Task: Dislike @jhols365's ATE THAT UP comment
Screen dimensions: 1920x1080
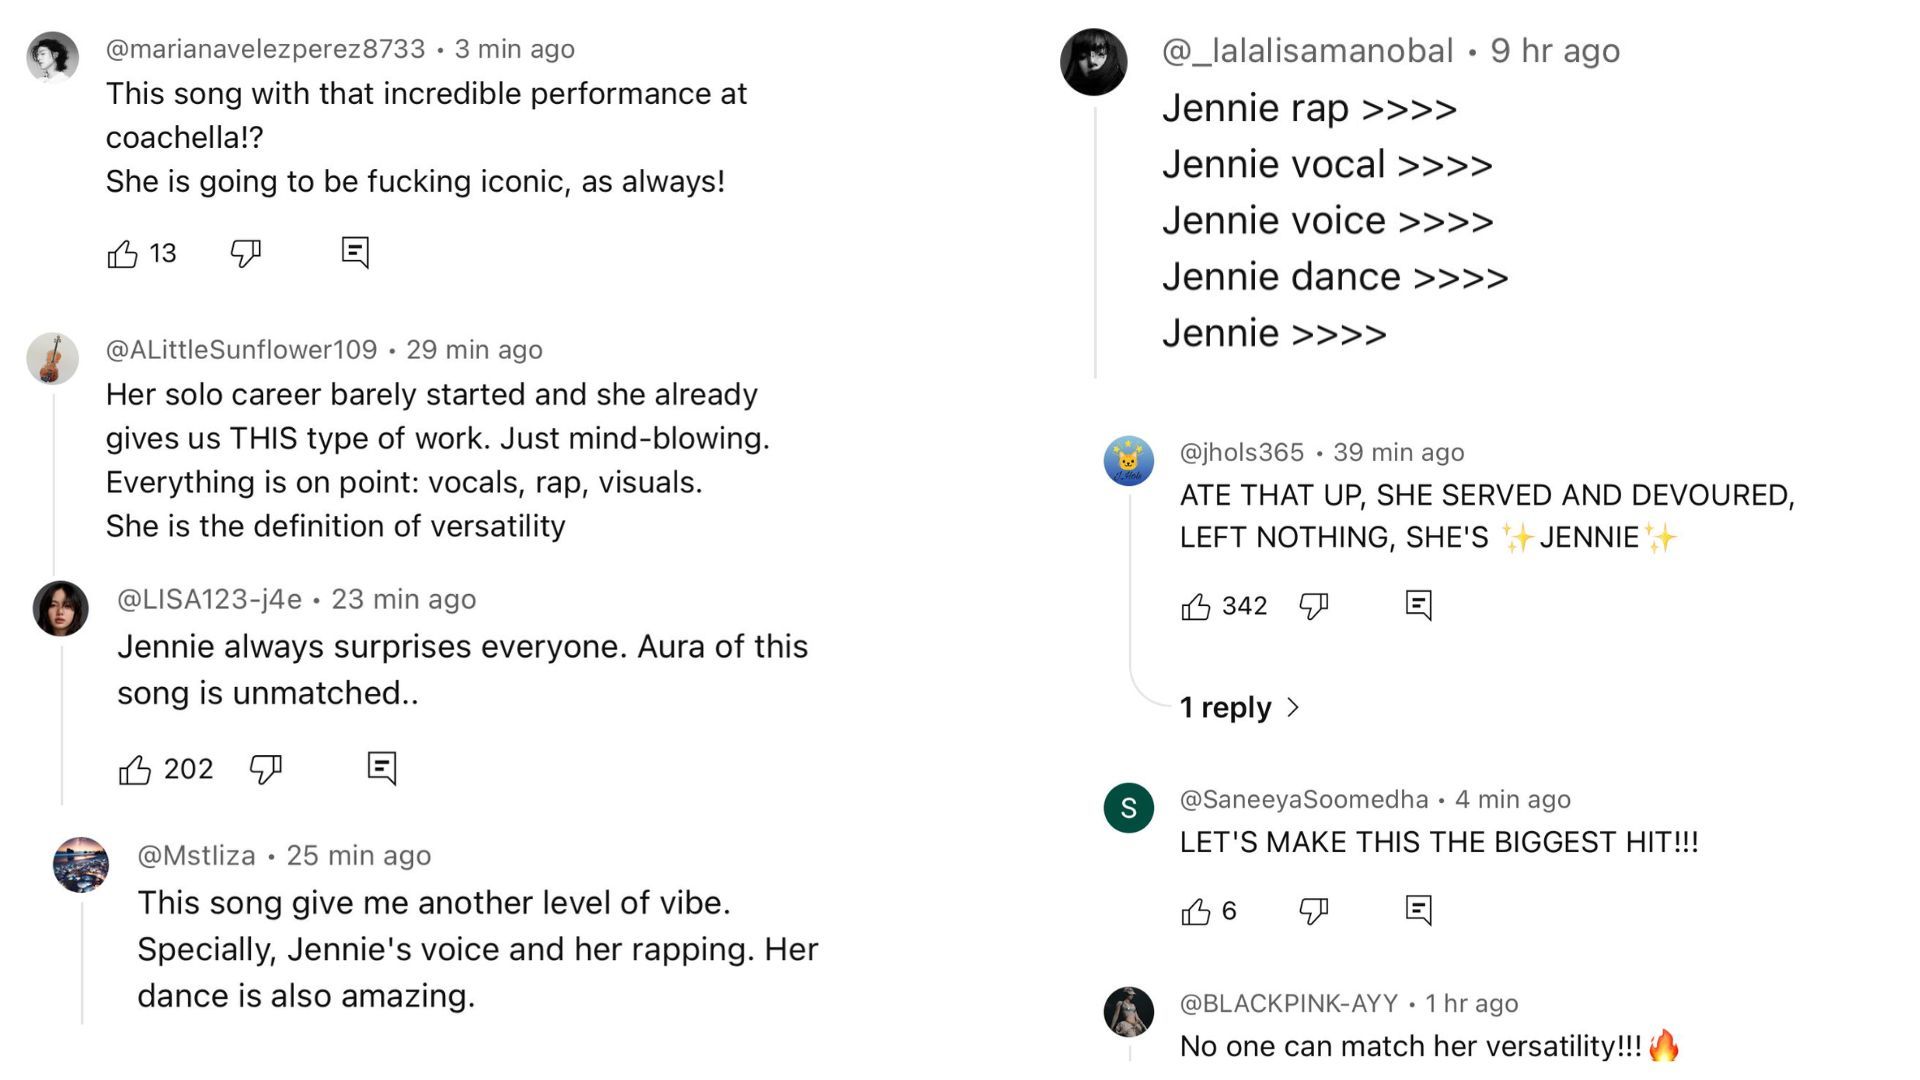Action: (1313, 606)
